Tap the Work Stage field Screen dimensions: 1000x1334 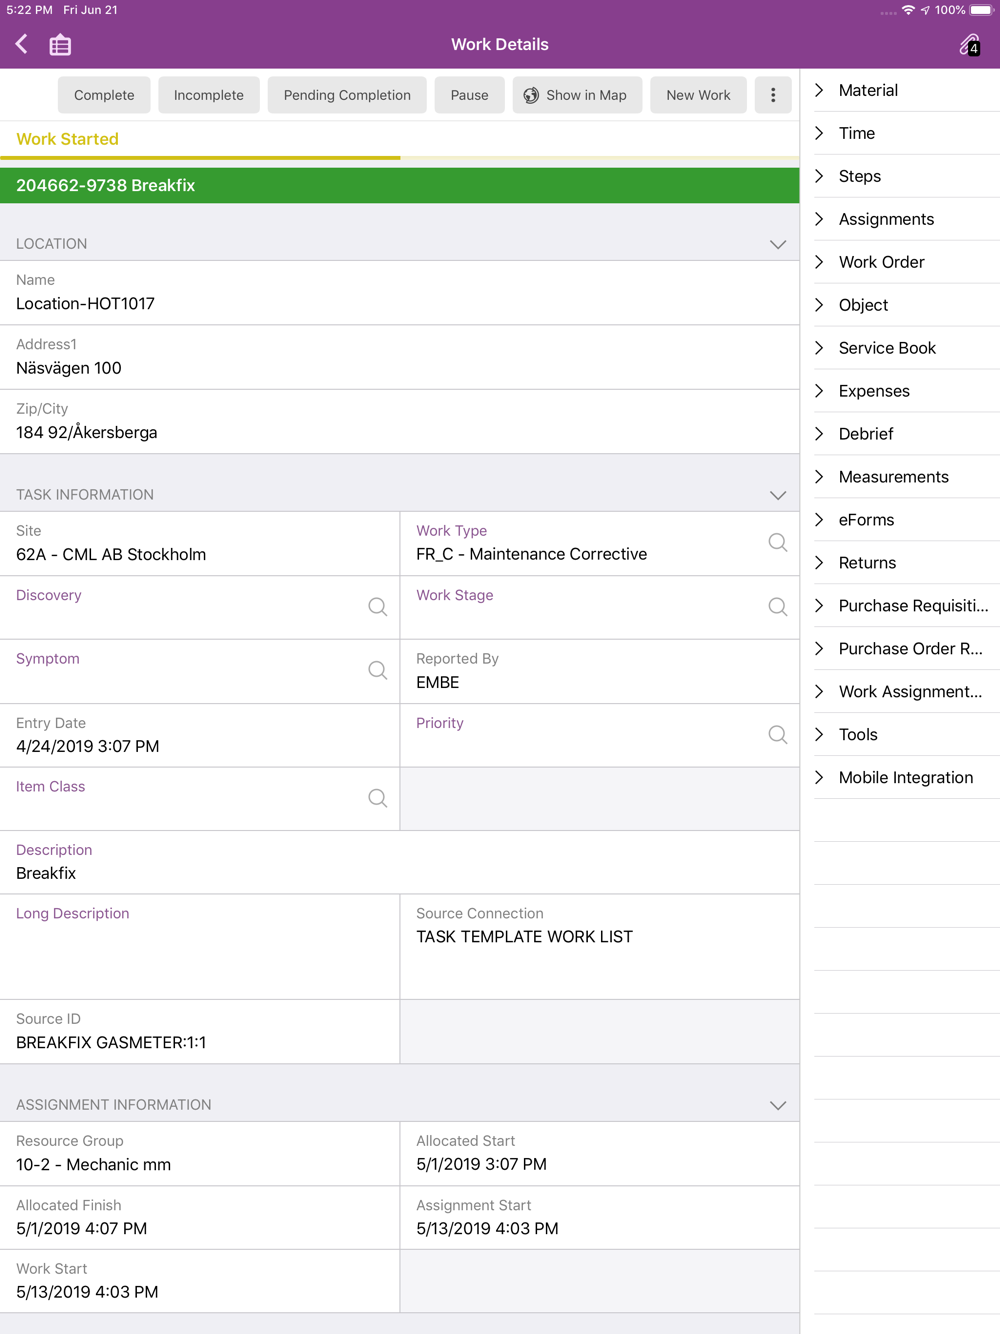click(x=600, y=608)
